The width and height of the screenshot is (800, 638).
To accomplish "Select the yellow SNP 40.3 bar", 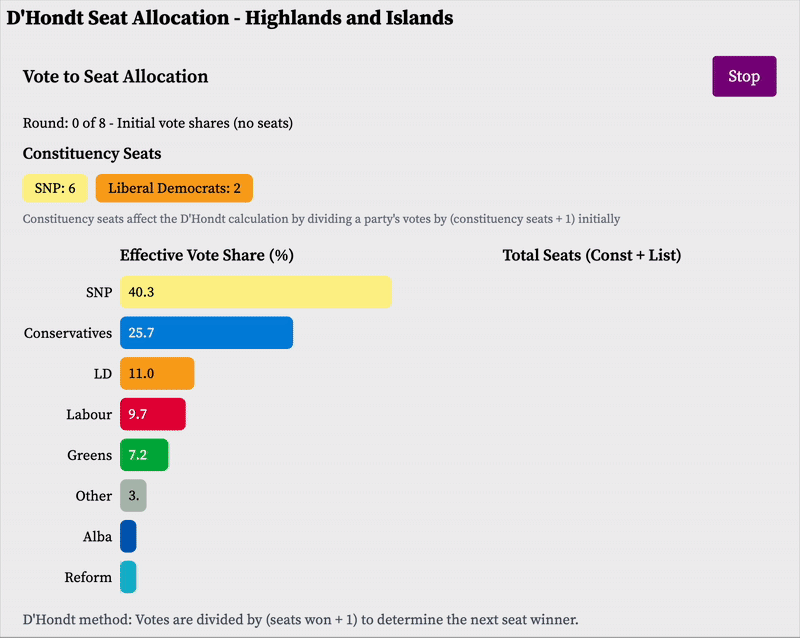I will [255, 292].
